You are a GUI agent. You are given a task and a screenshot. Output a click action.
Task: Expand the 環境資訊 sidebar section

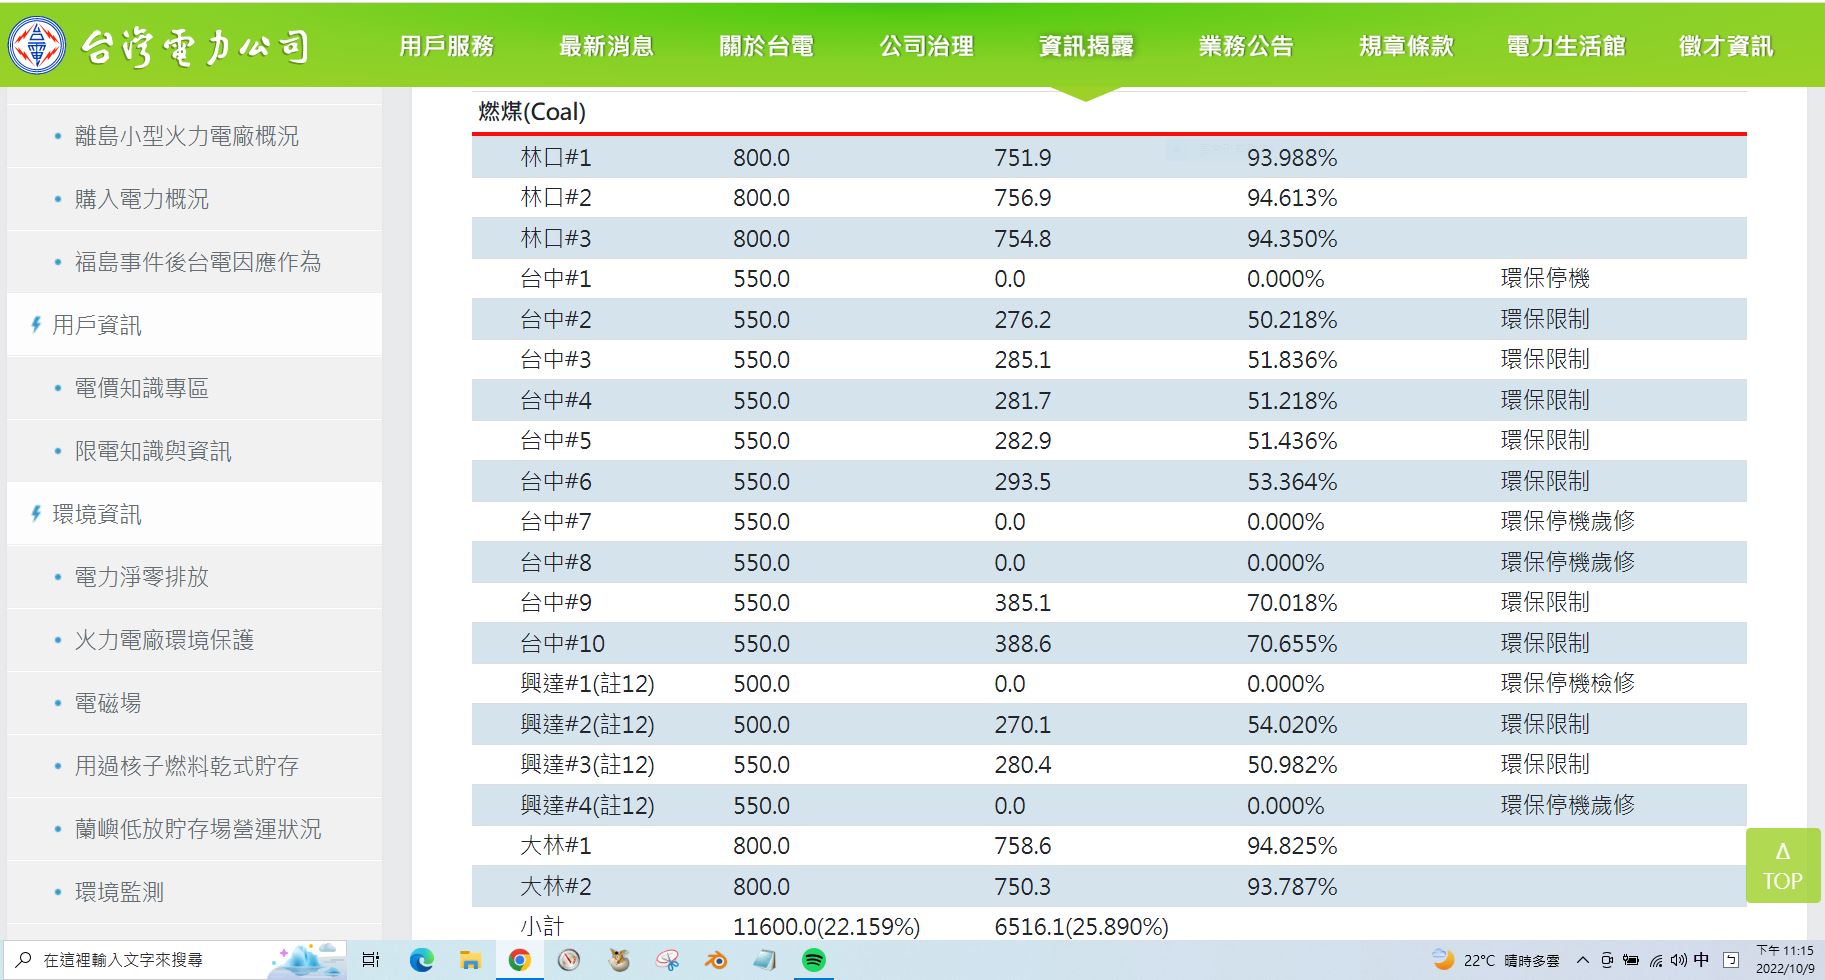[x=97, y=514]
